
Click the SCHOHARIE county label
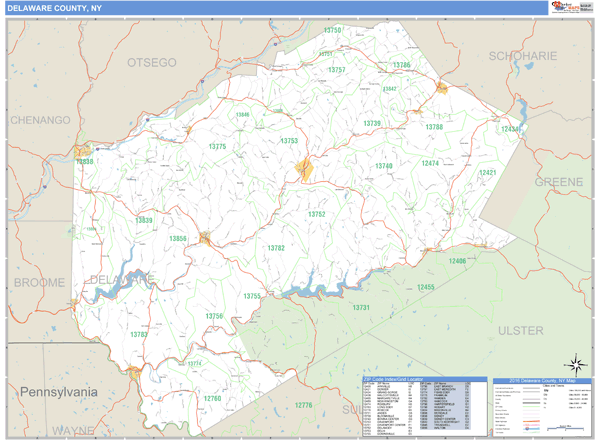click(x=521, y=56)
